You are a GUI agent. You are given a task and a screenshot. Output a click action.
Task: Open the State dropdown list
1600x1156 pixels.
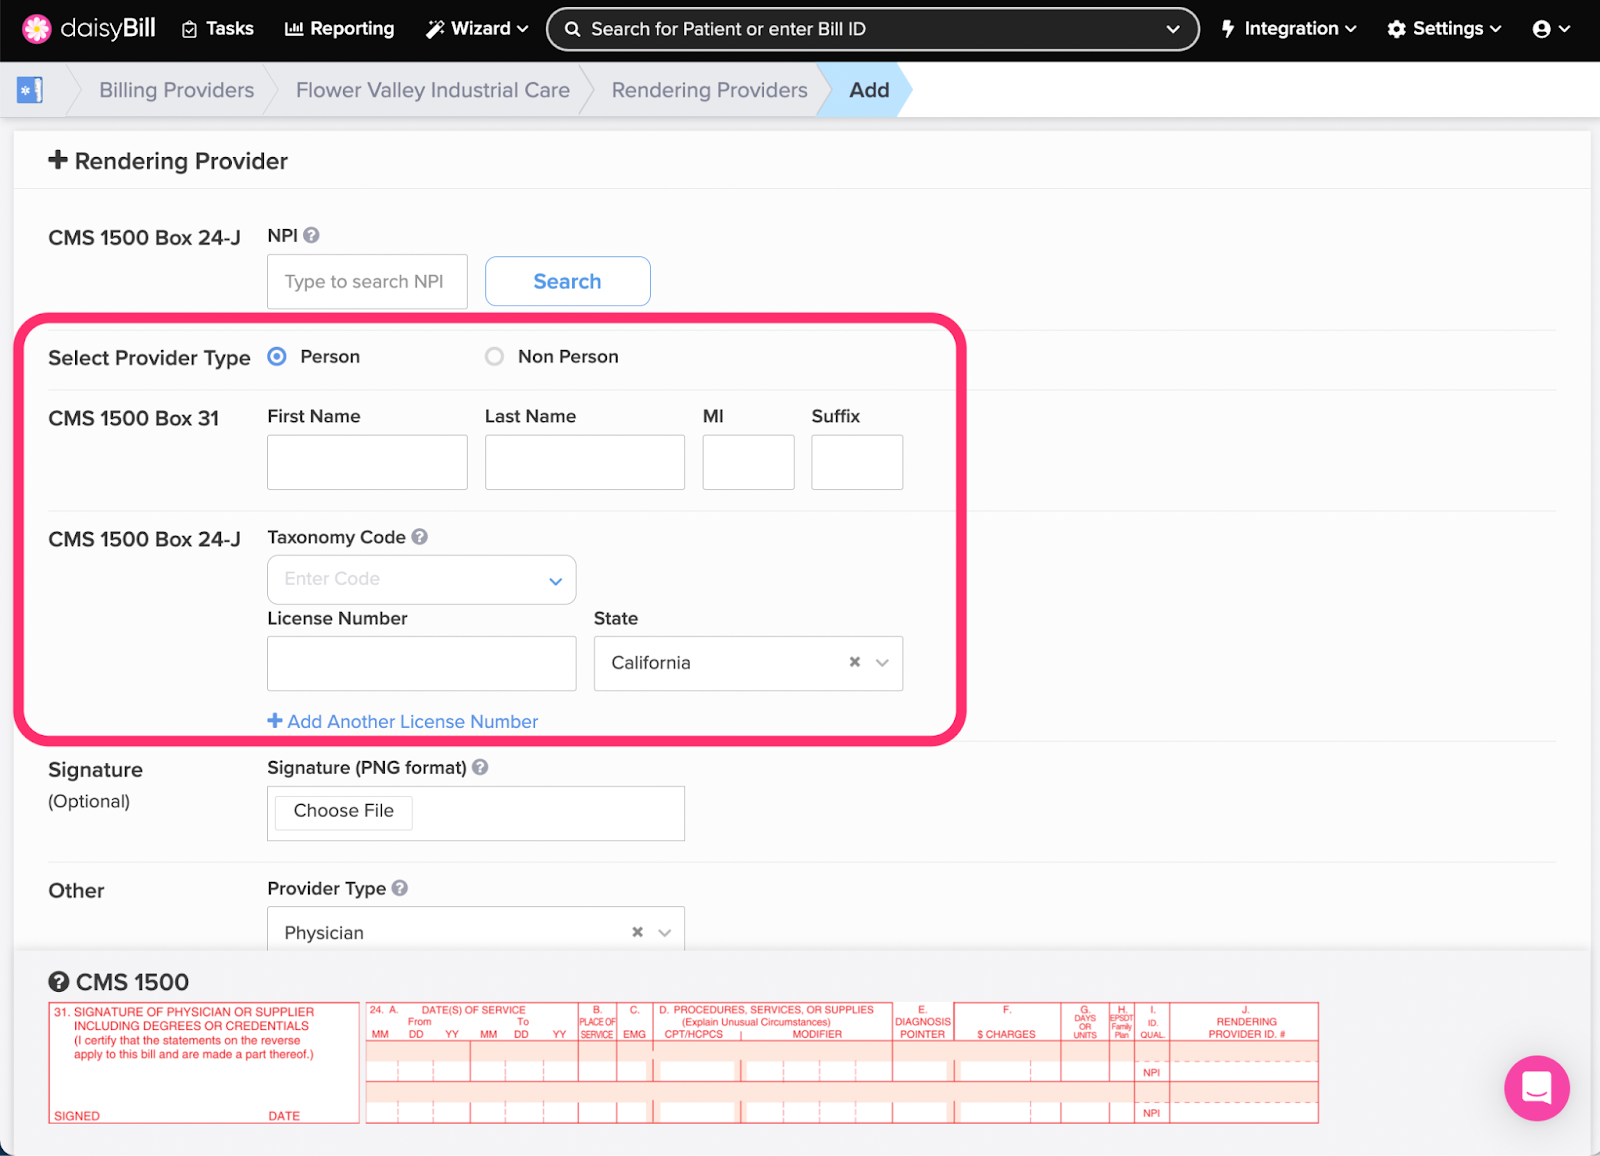pos(882,662)
